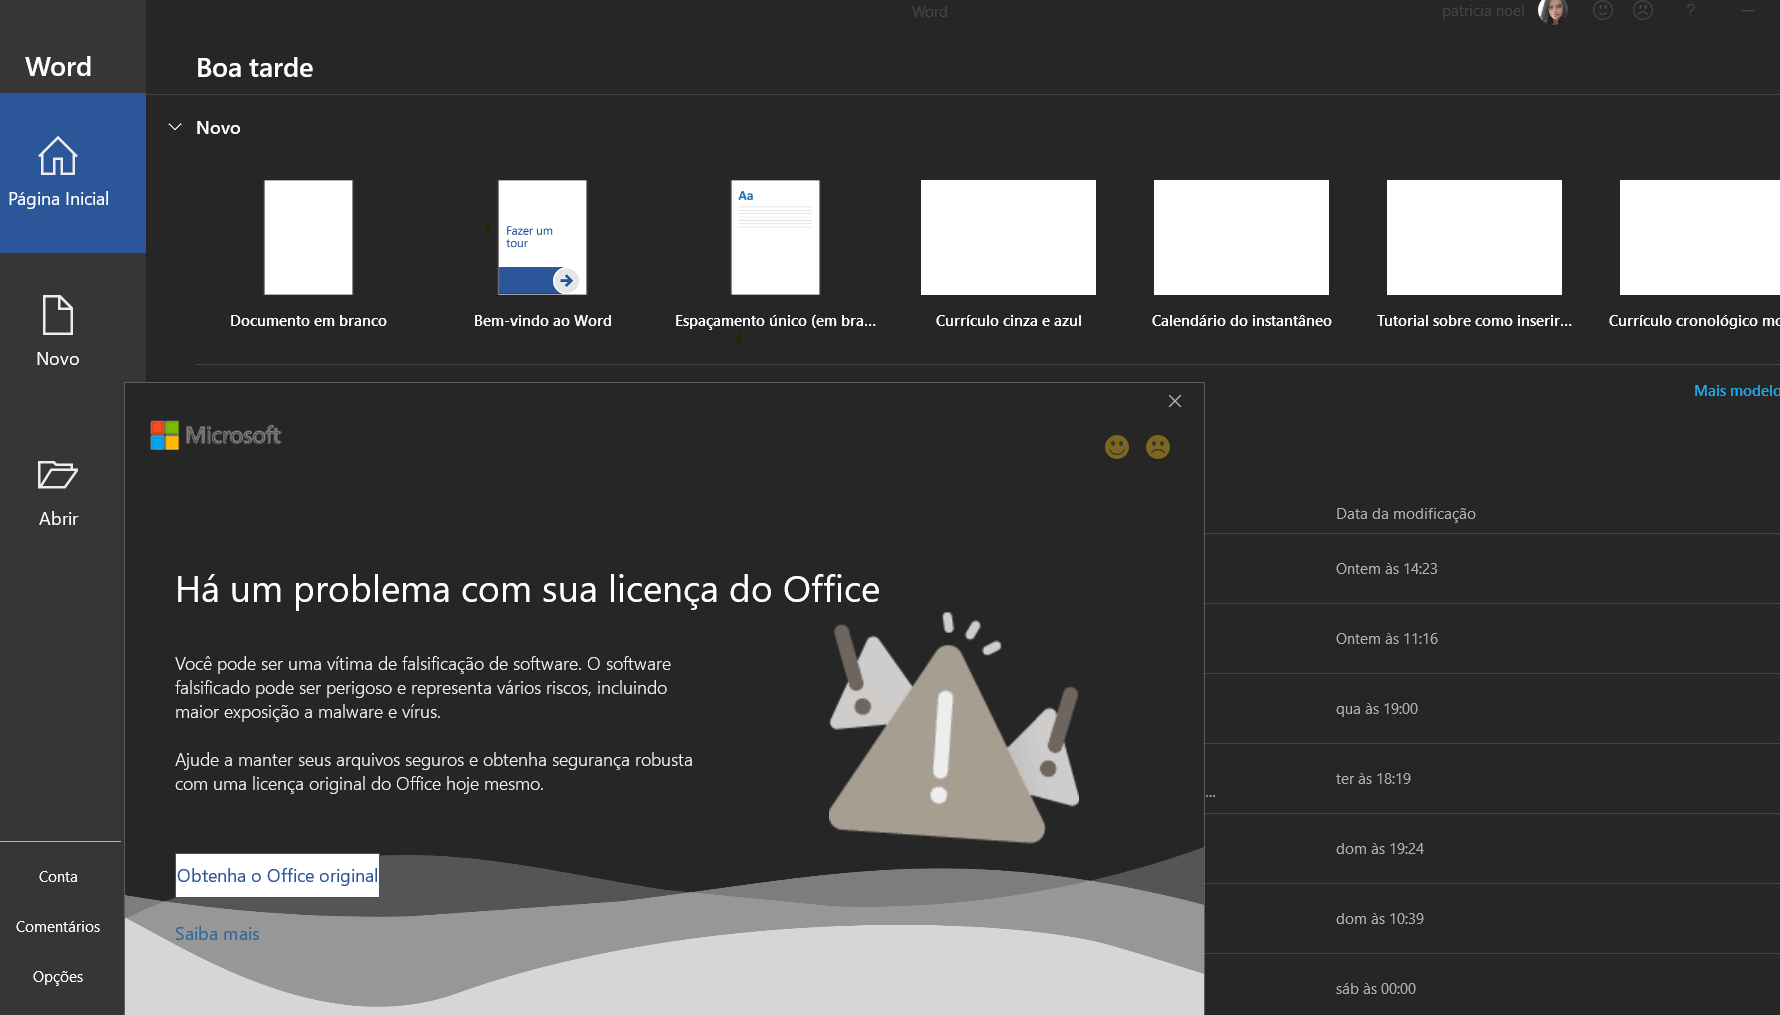Send a frown via title bar sad face
This screenshot has height=1015, width=1780.
click(1643, 11)
